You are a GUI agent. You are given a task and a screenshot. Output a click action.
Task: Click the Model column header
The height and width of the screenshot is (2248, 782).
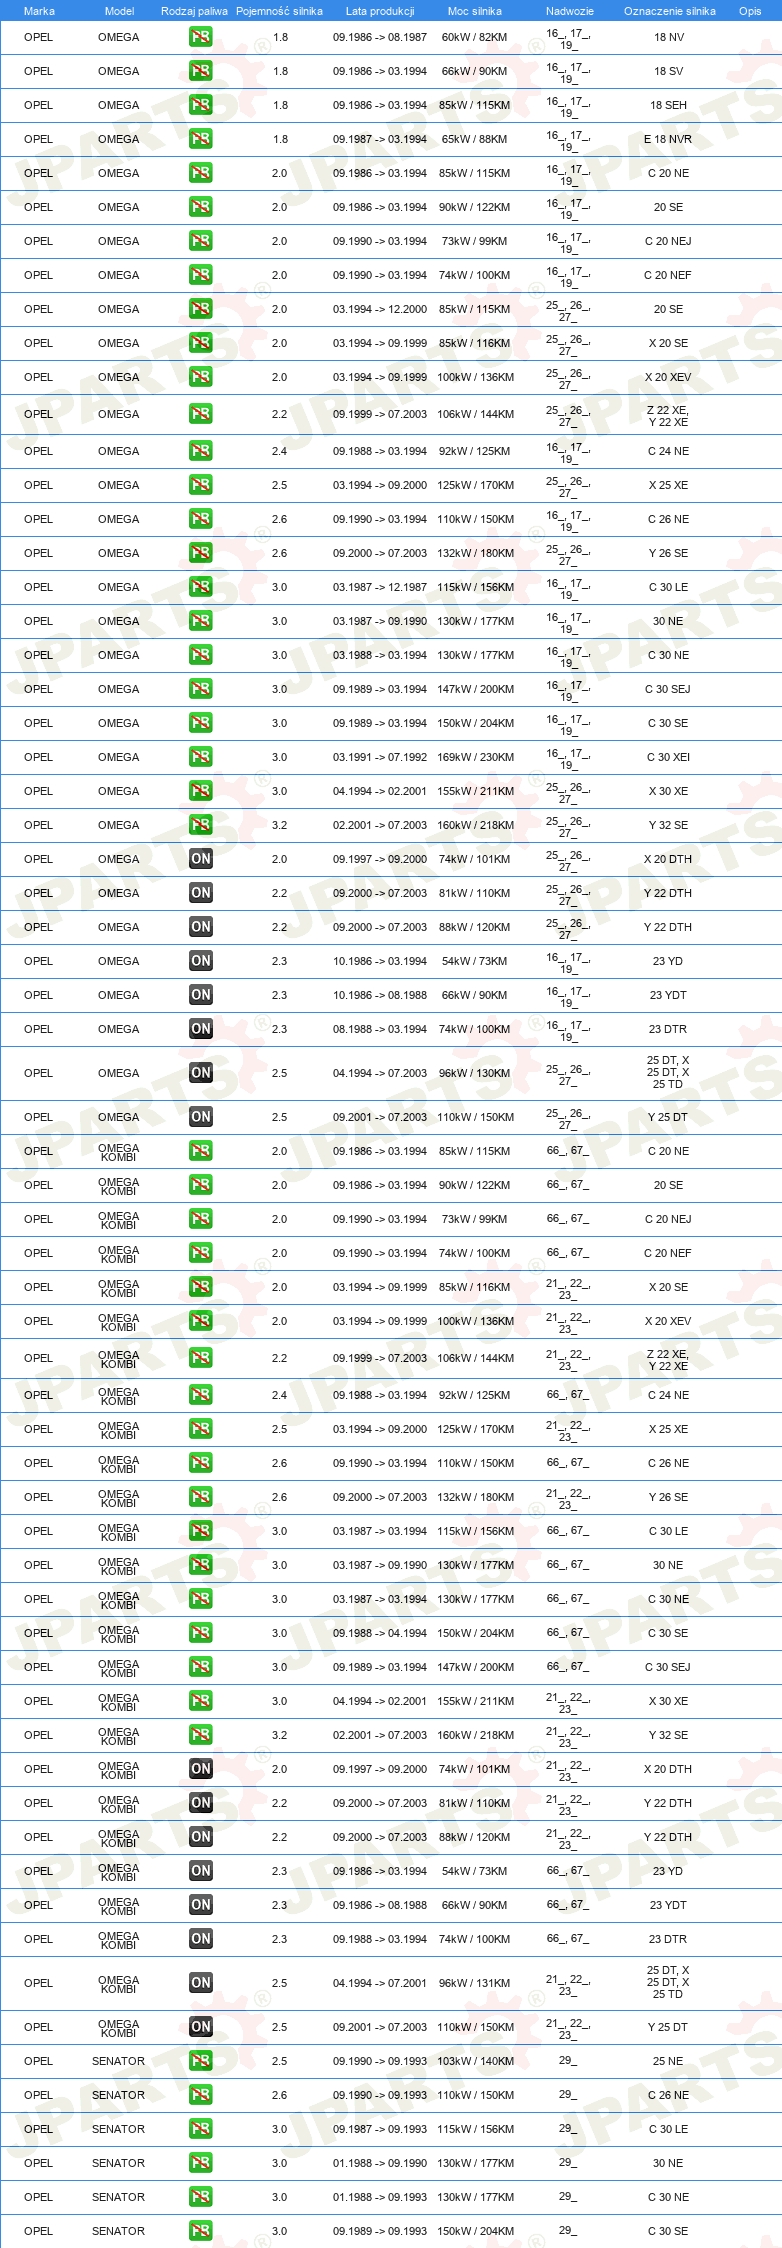(119, 11)
